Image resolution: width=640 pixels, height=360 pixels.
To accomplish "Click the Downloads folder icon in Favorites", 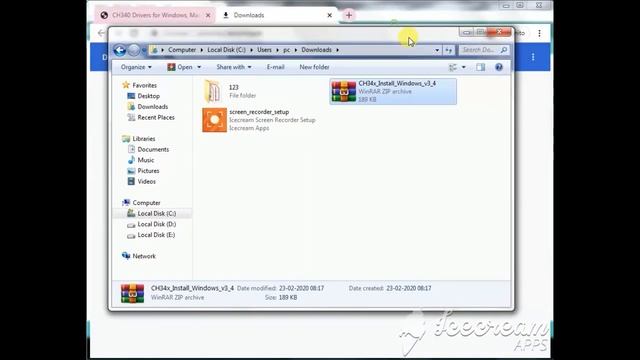I will click(131, 107).
